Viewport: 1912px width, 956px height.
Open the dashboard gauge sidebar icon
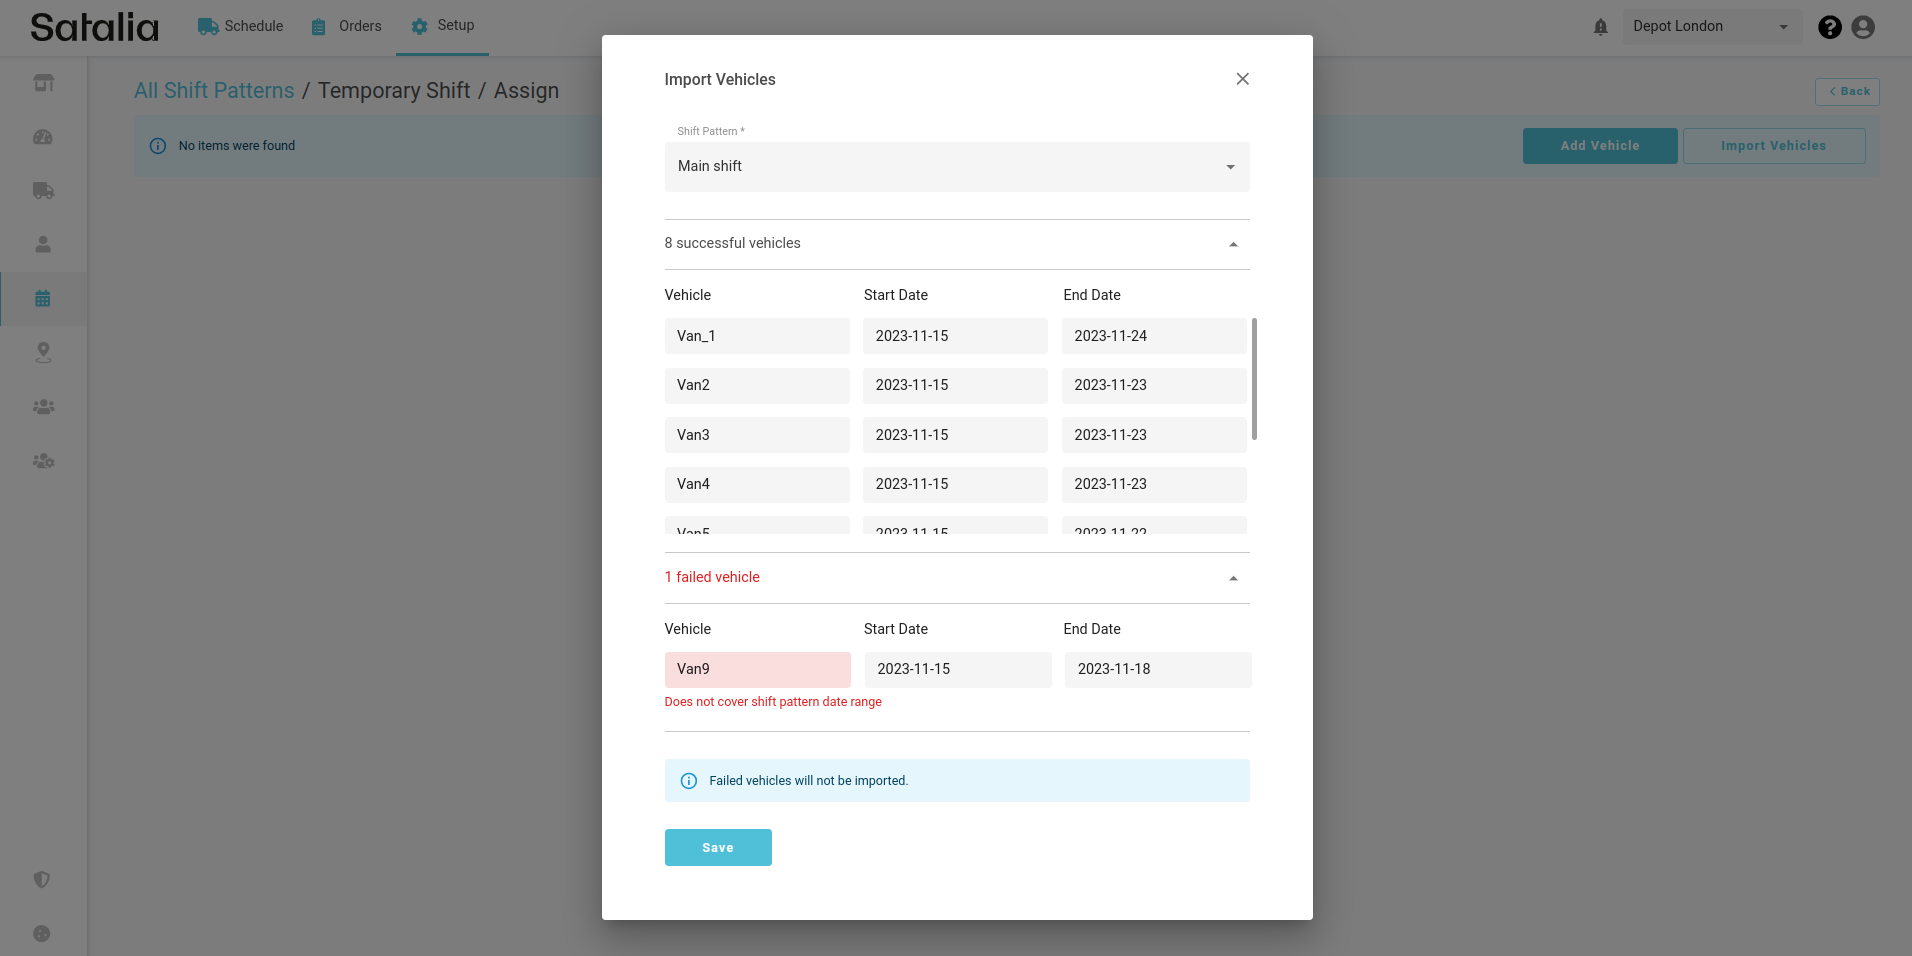(x=43, y=137)
